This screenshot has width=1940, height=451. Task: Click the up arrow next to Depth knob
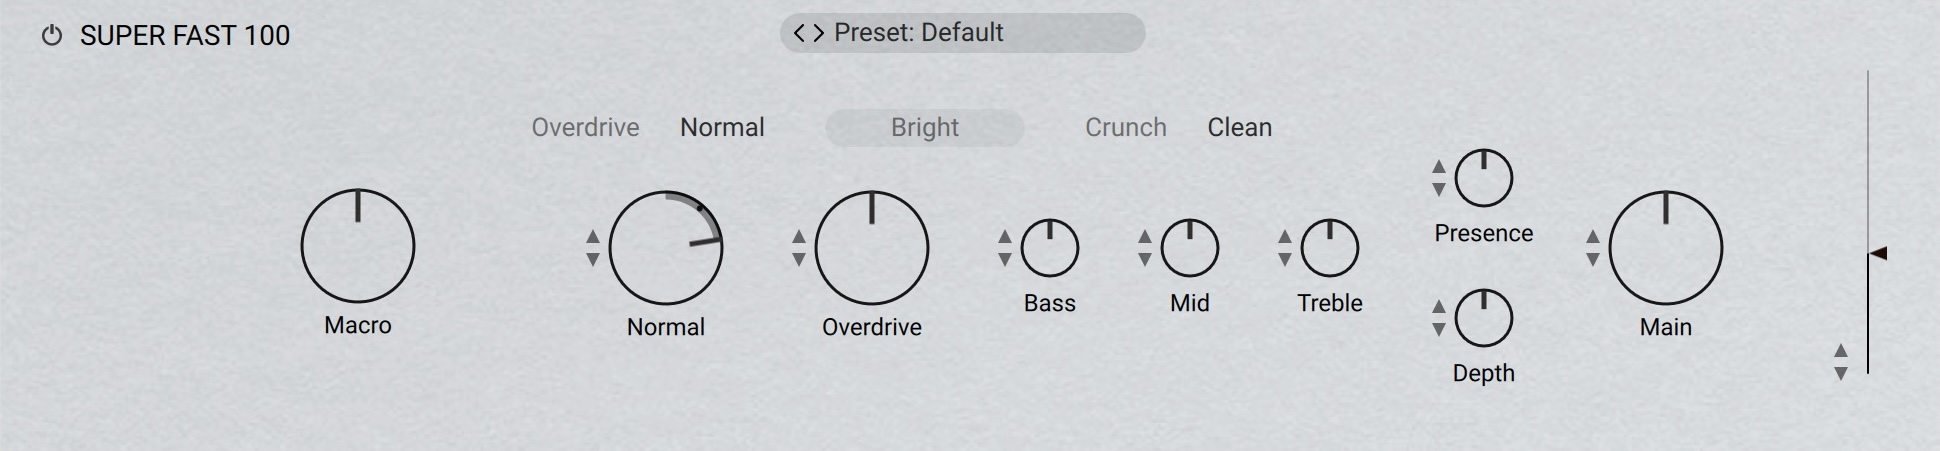click(x=1439, y=307)
